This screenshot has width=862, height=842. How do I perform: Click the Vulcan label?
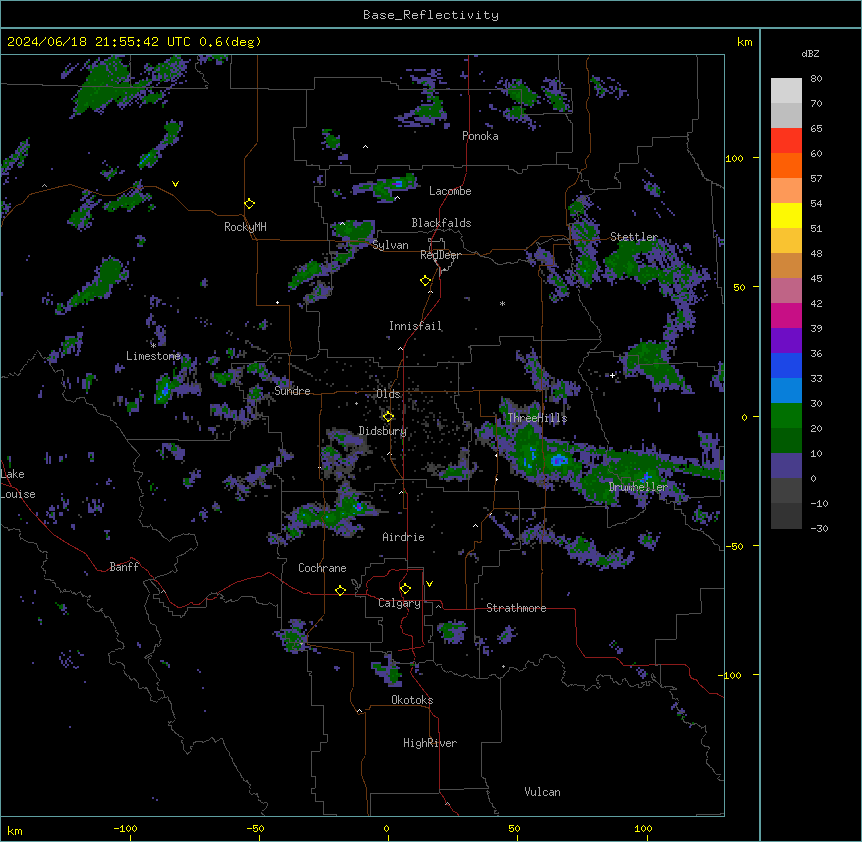click(x=542, y=792)
